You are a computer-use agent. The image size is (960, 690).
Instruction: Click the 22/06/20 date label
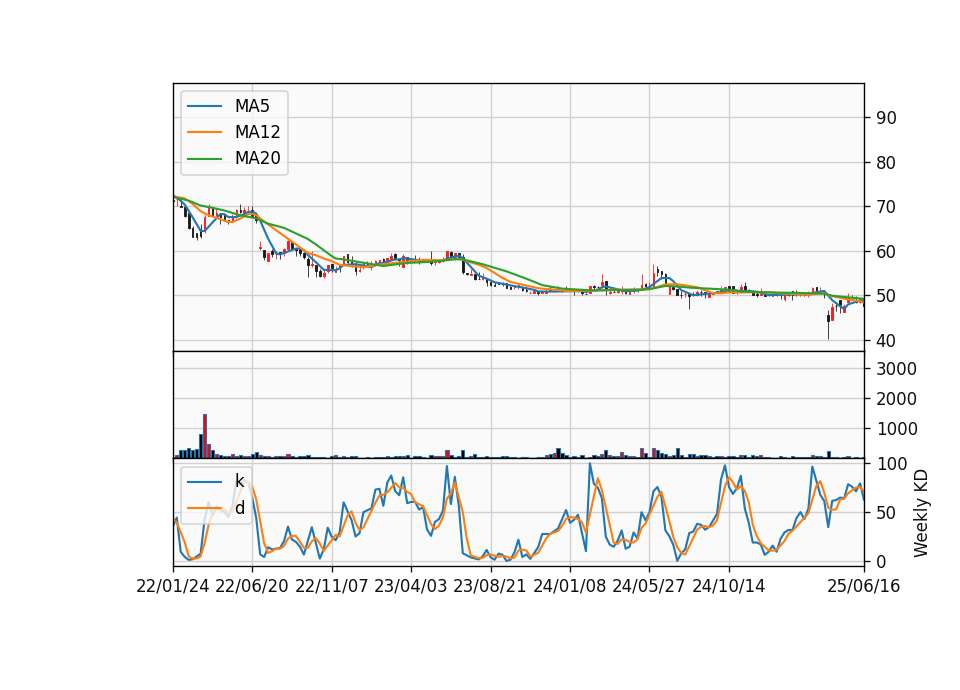click(x=252, y=586)
